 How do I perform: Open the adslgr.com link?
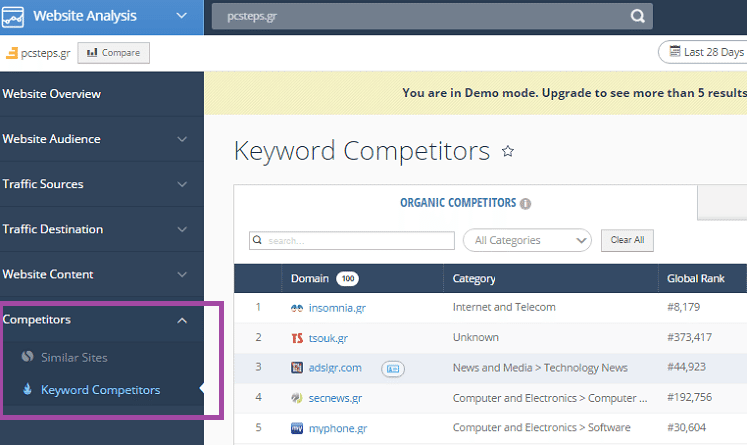click(335, 368)
